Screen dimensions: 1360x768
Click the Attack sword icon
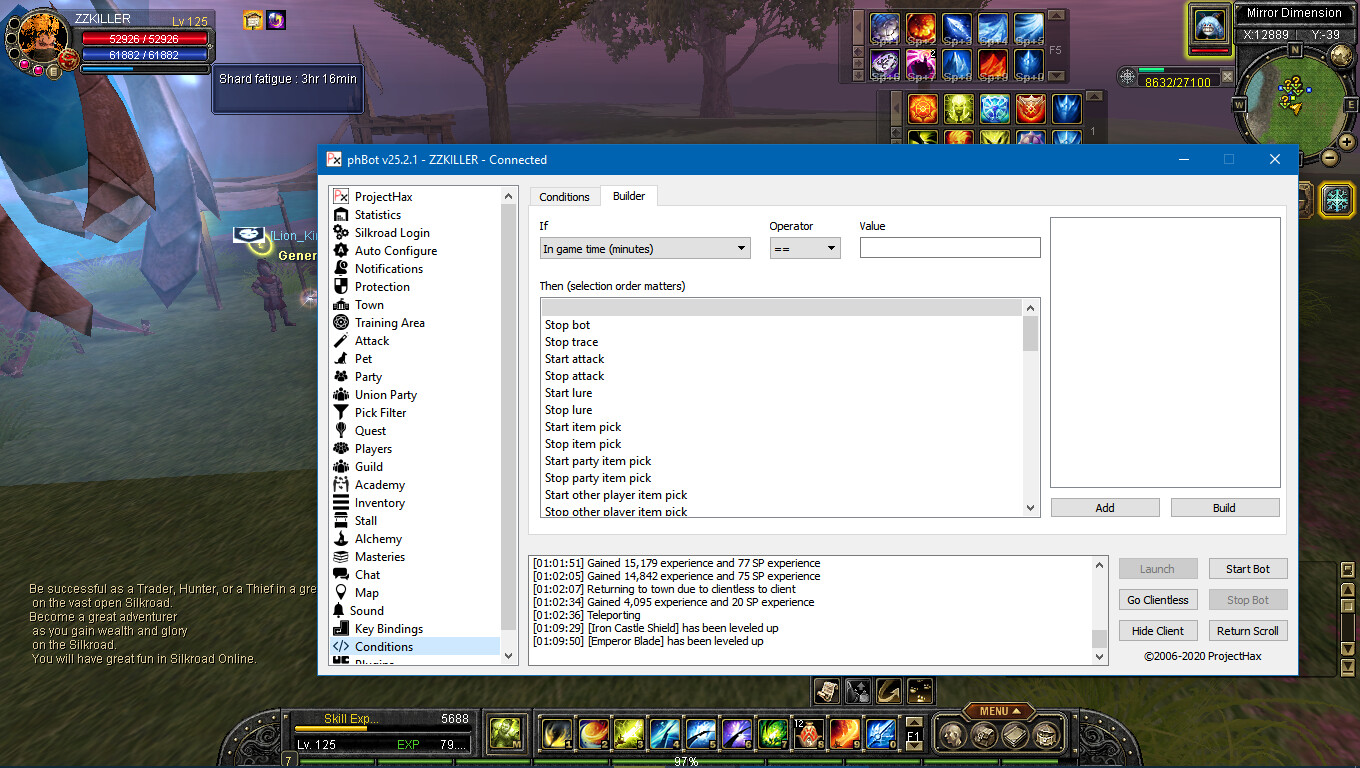(x=341, y=341)
